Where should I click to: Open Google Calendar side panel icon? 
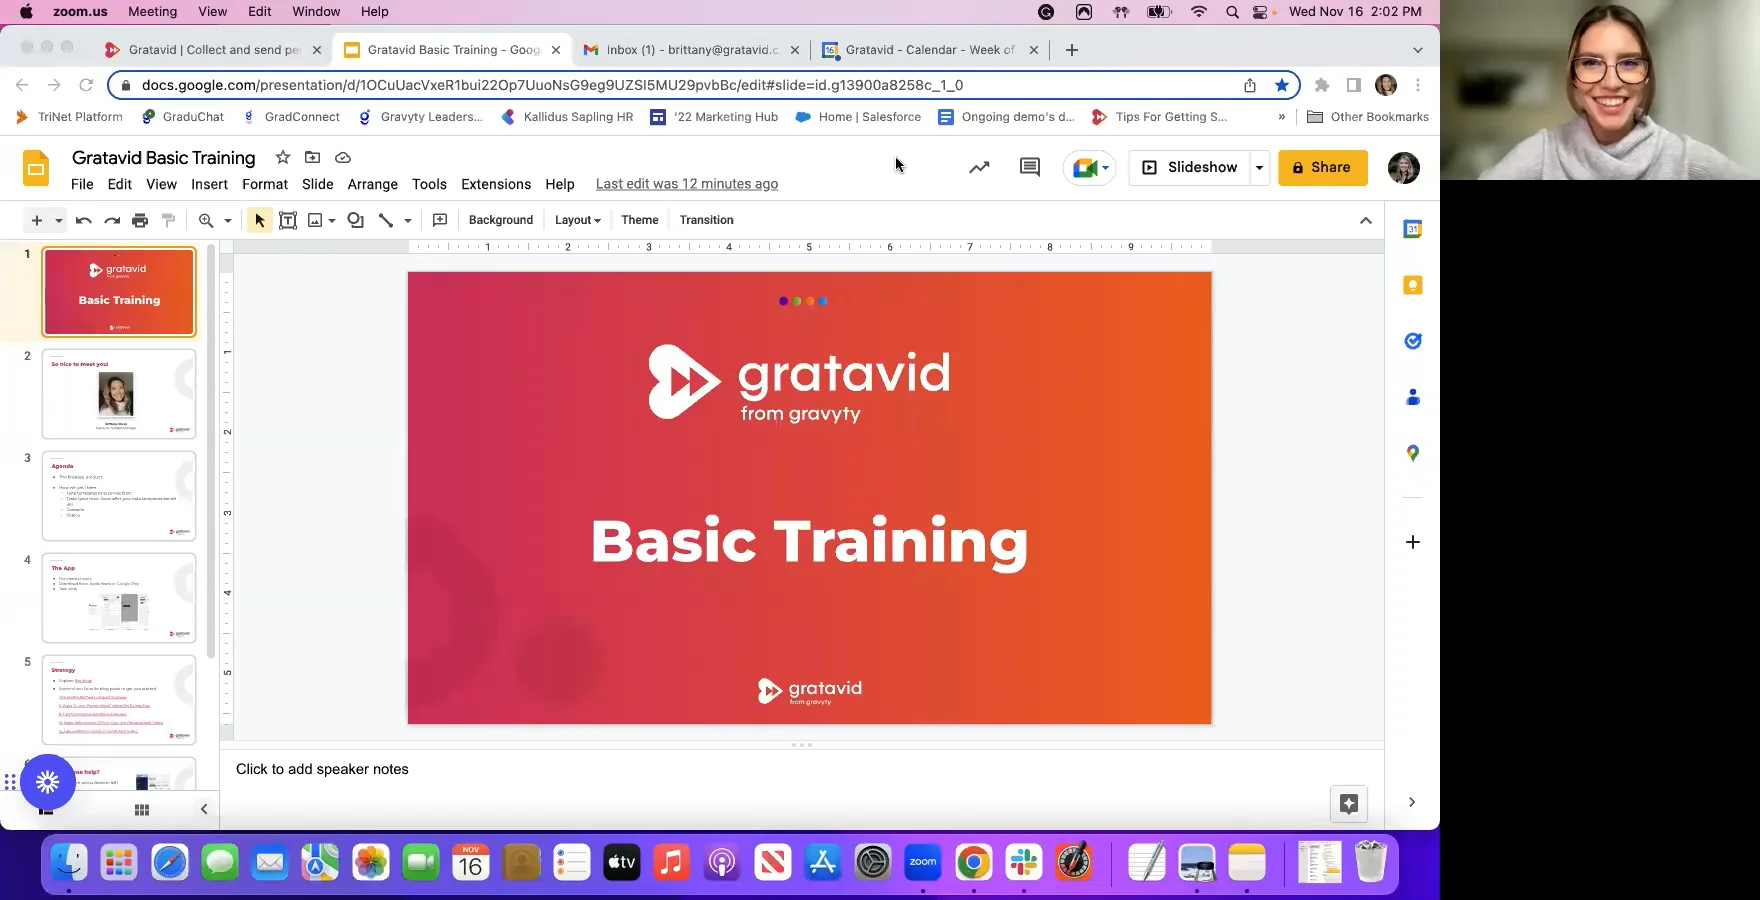tap(1413, 229)
